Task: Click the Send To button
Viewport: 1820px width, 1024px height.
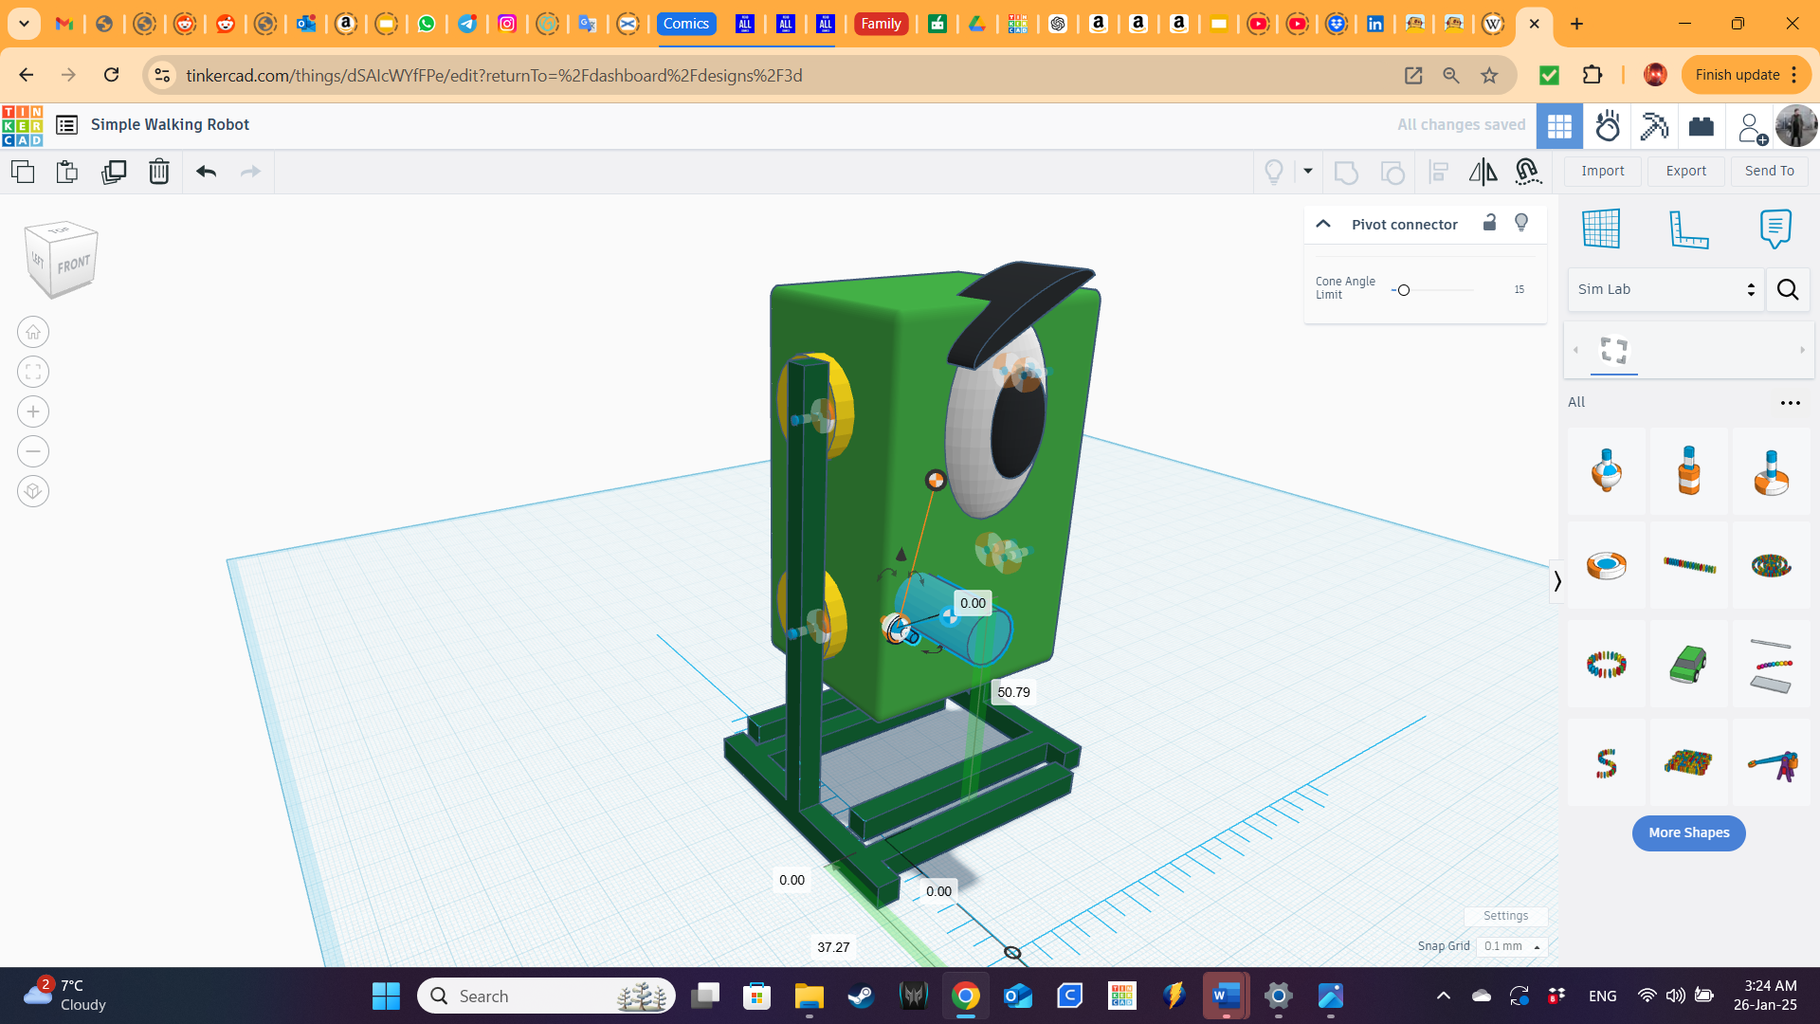Action: point(1769,171)
